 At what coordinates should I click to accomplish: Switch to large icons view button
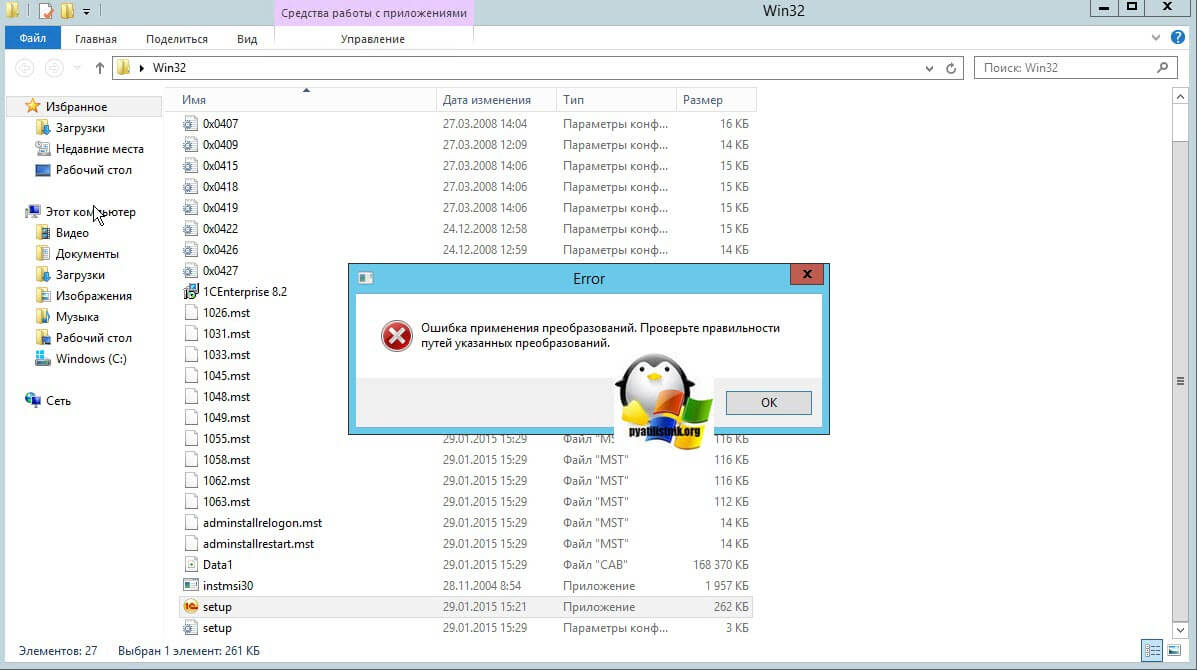[x=1173, y=650]
